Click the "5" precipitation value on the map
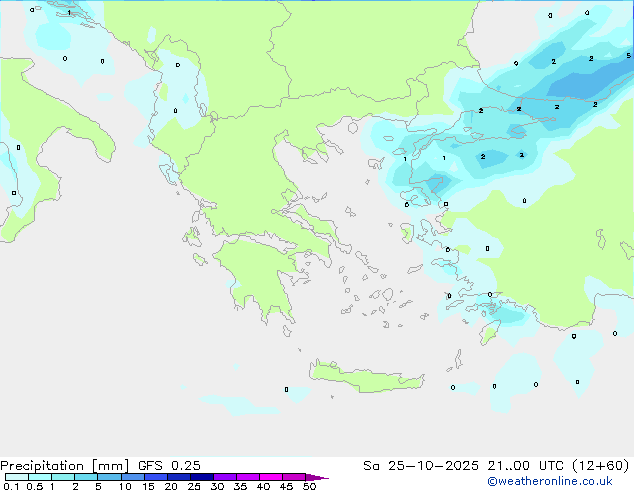 pos(628,55)
